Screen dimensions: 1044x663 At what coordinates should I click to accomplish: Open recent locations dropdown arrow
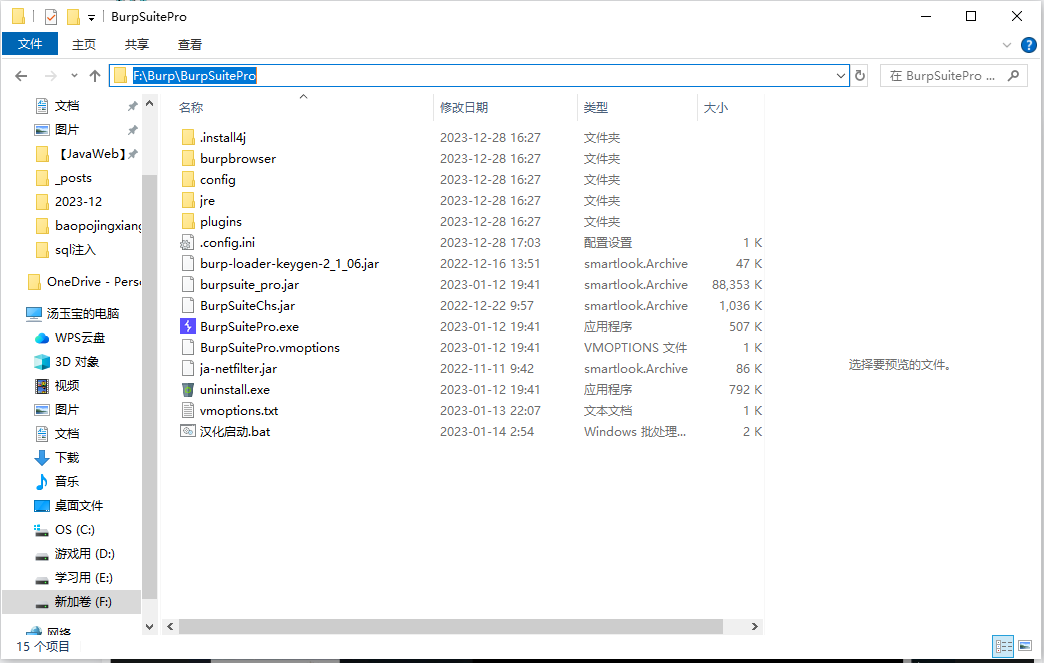pyautogui.click(x=74, y=76)
